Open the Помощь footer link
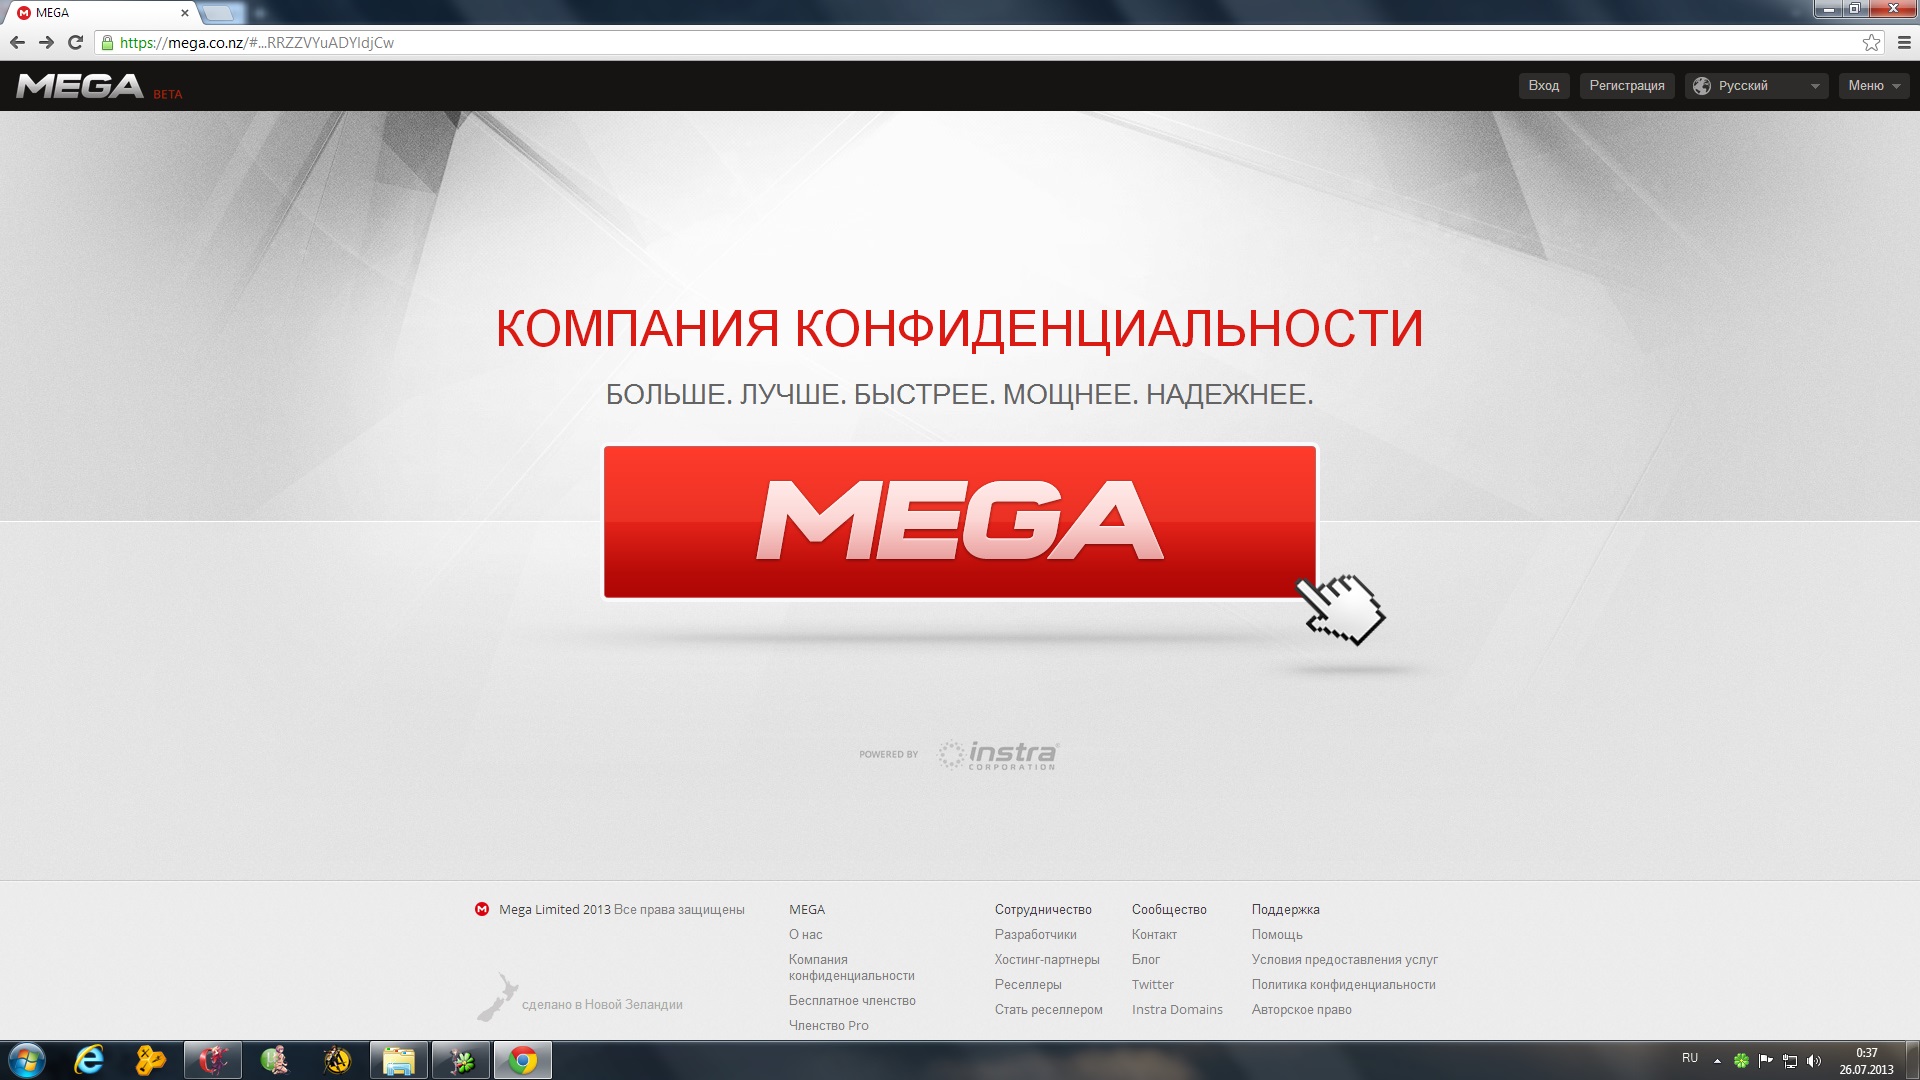Image resolution: width=1920 pixels, height=1080 pixels. [x=1277, y=935]
